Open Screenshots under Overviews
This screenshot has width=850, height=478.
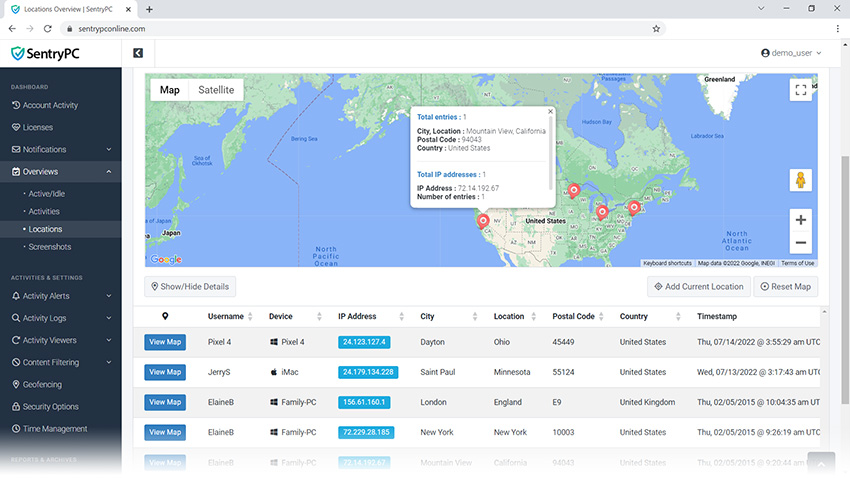coord(50,247)
